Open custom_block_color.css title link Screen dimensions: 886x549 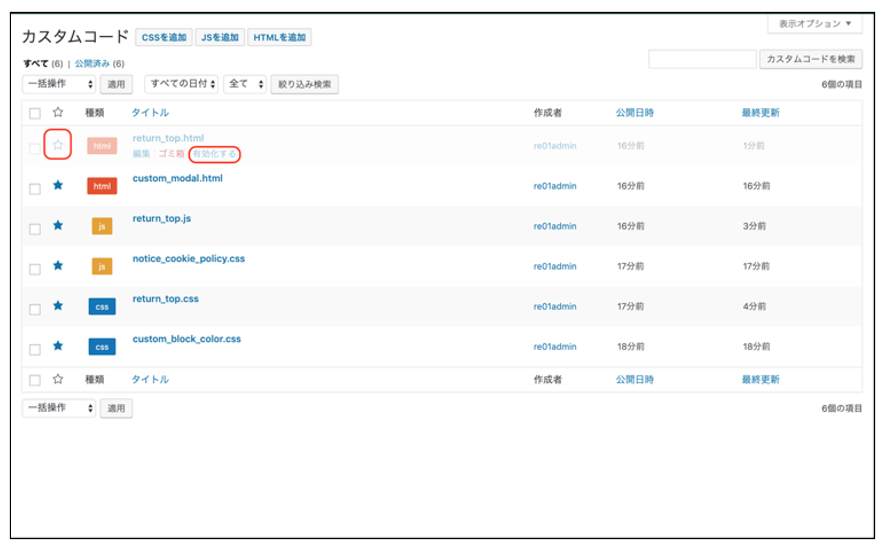pos(186,338)
